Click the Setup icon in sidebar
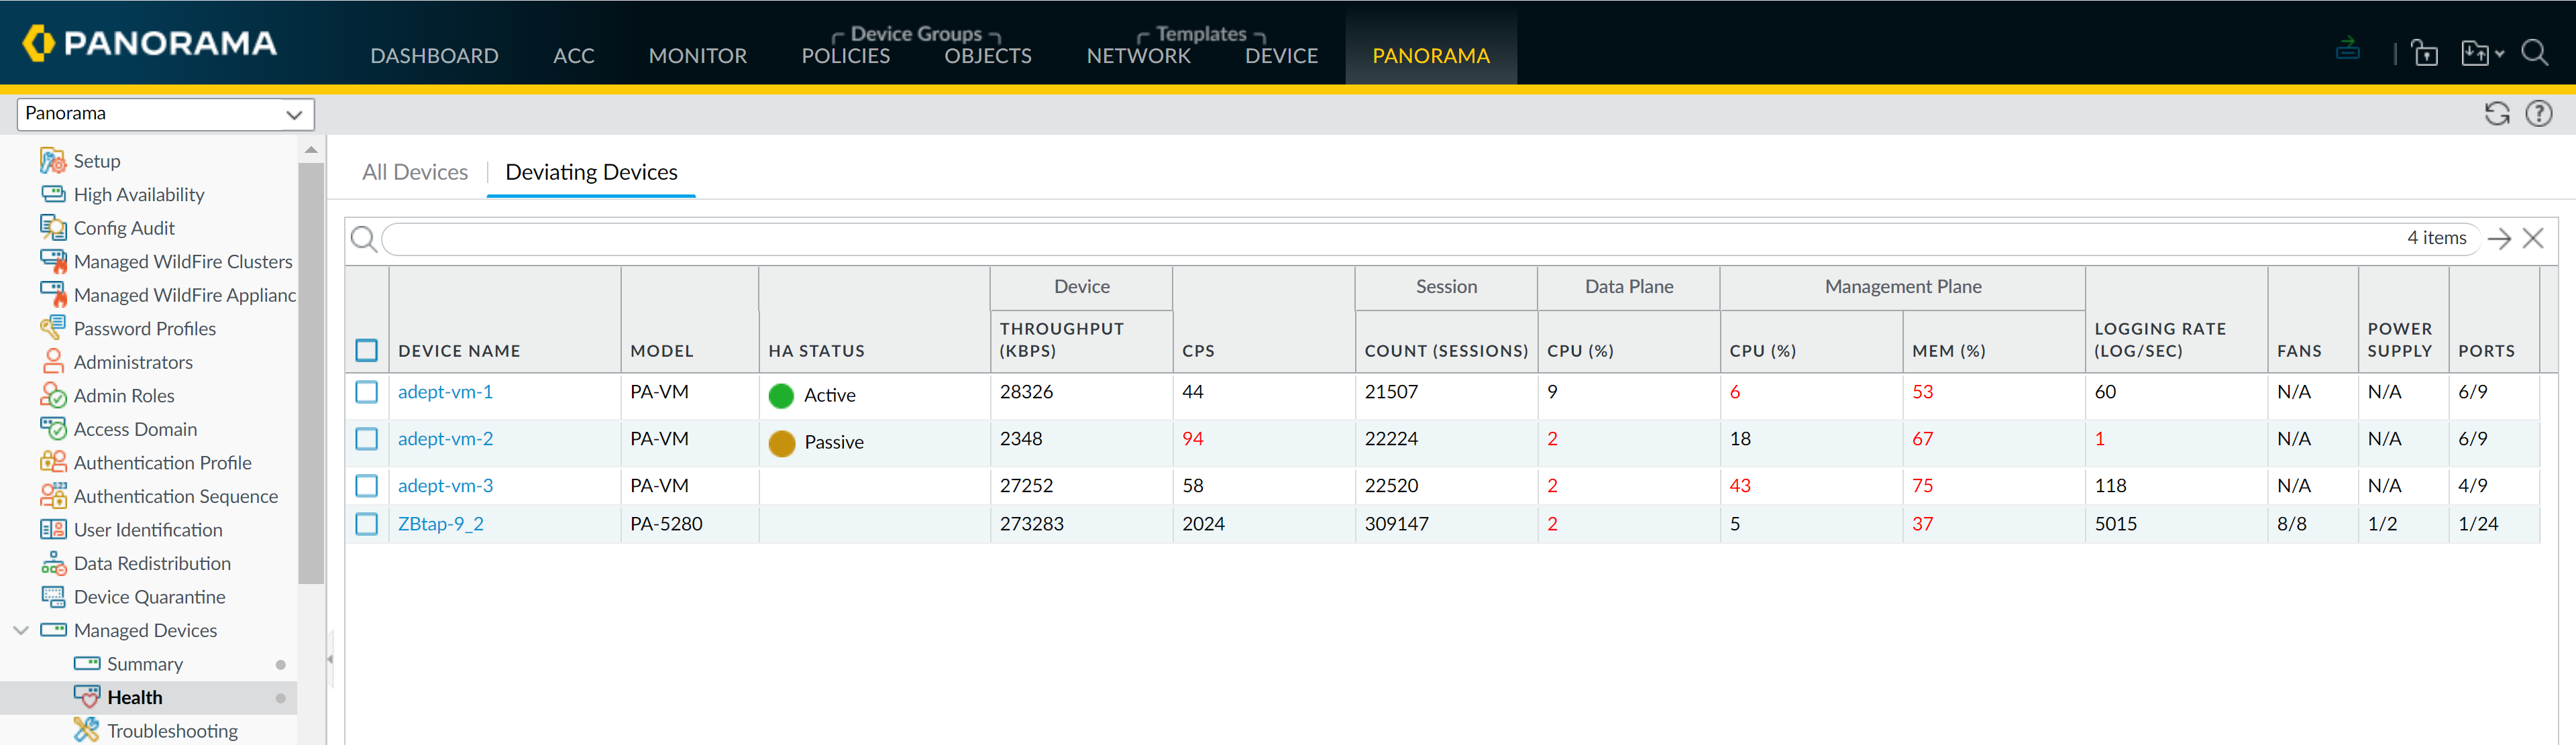 pos(53,161)
